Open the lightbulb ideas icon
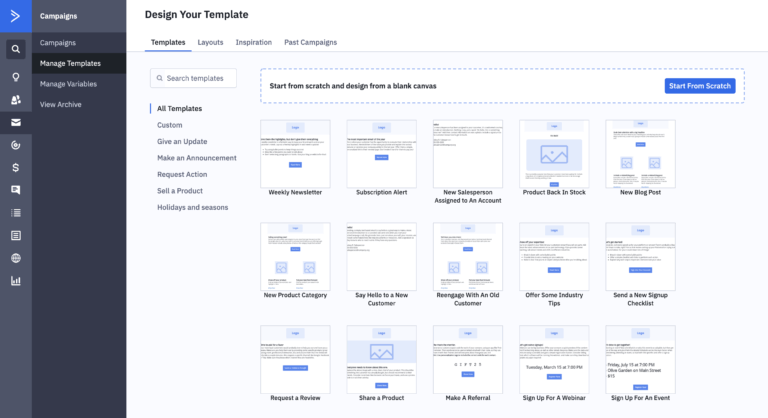This screenshot has height=418, width=768. (16, 77)
